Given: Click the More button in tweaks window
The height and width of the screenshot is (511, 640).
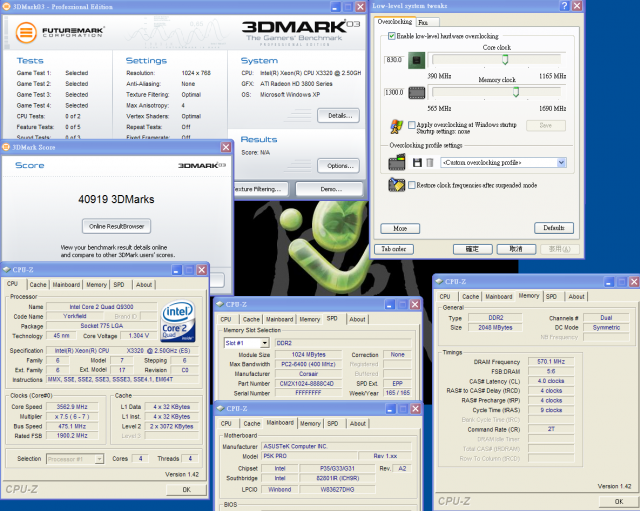Looking at the screenshot, I should click(400, 228).
